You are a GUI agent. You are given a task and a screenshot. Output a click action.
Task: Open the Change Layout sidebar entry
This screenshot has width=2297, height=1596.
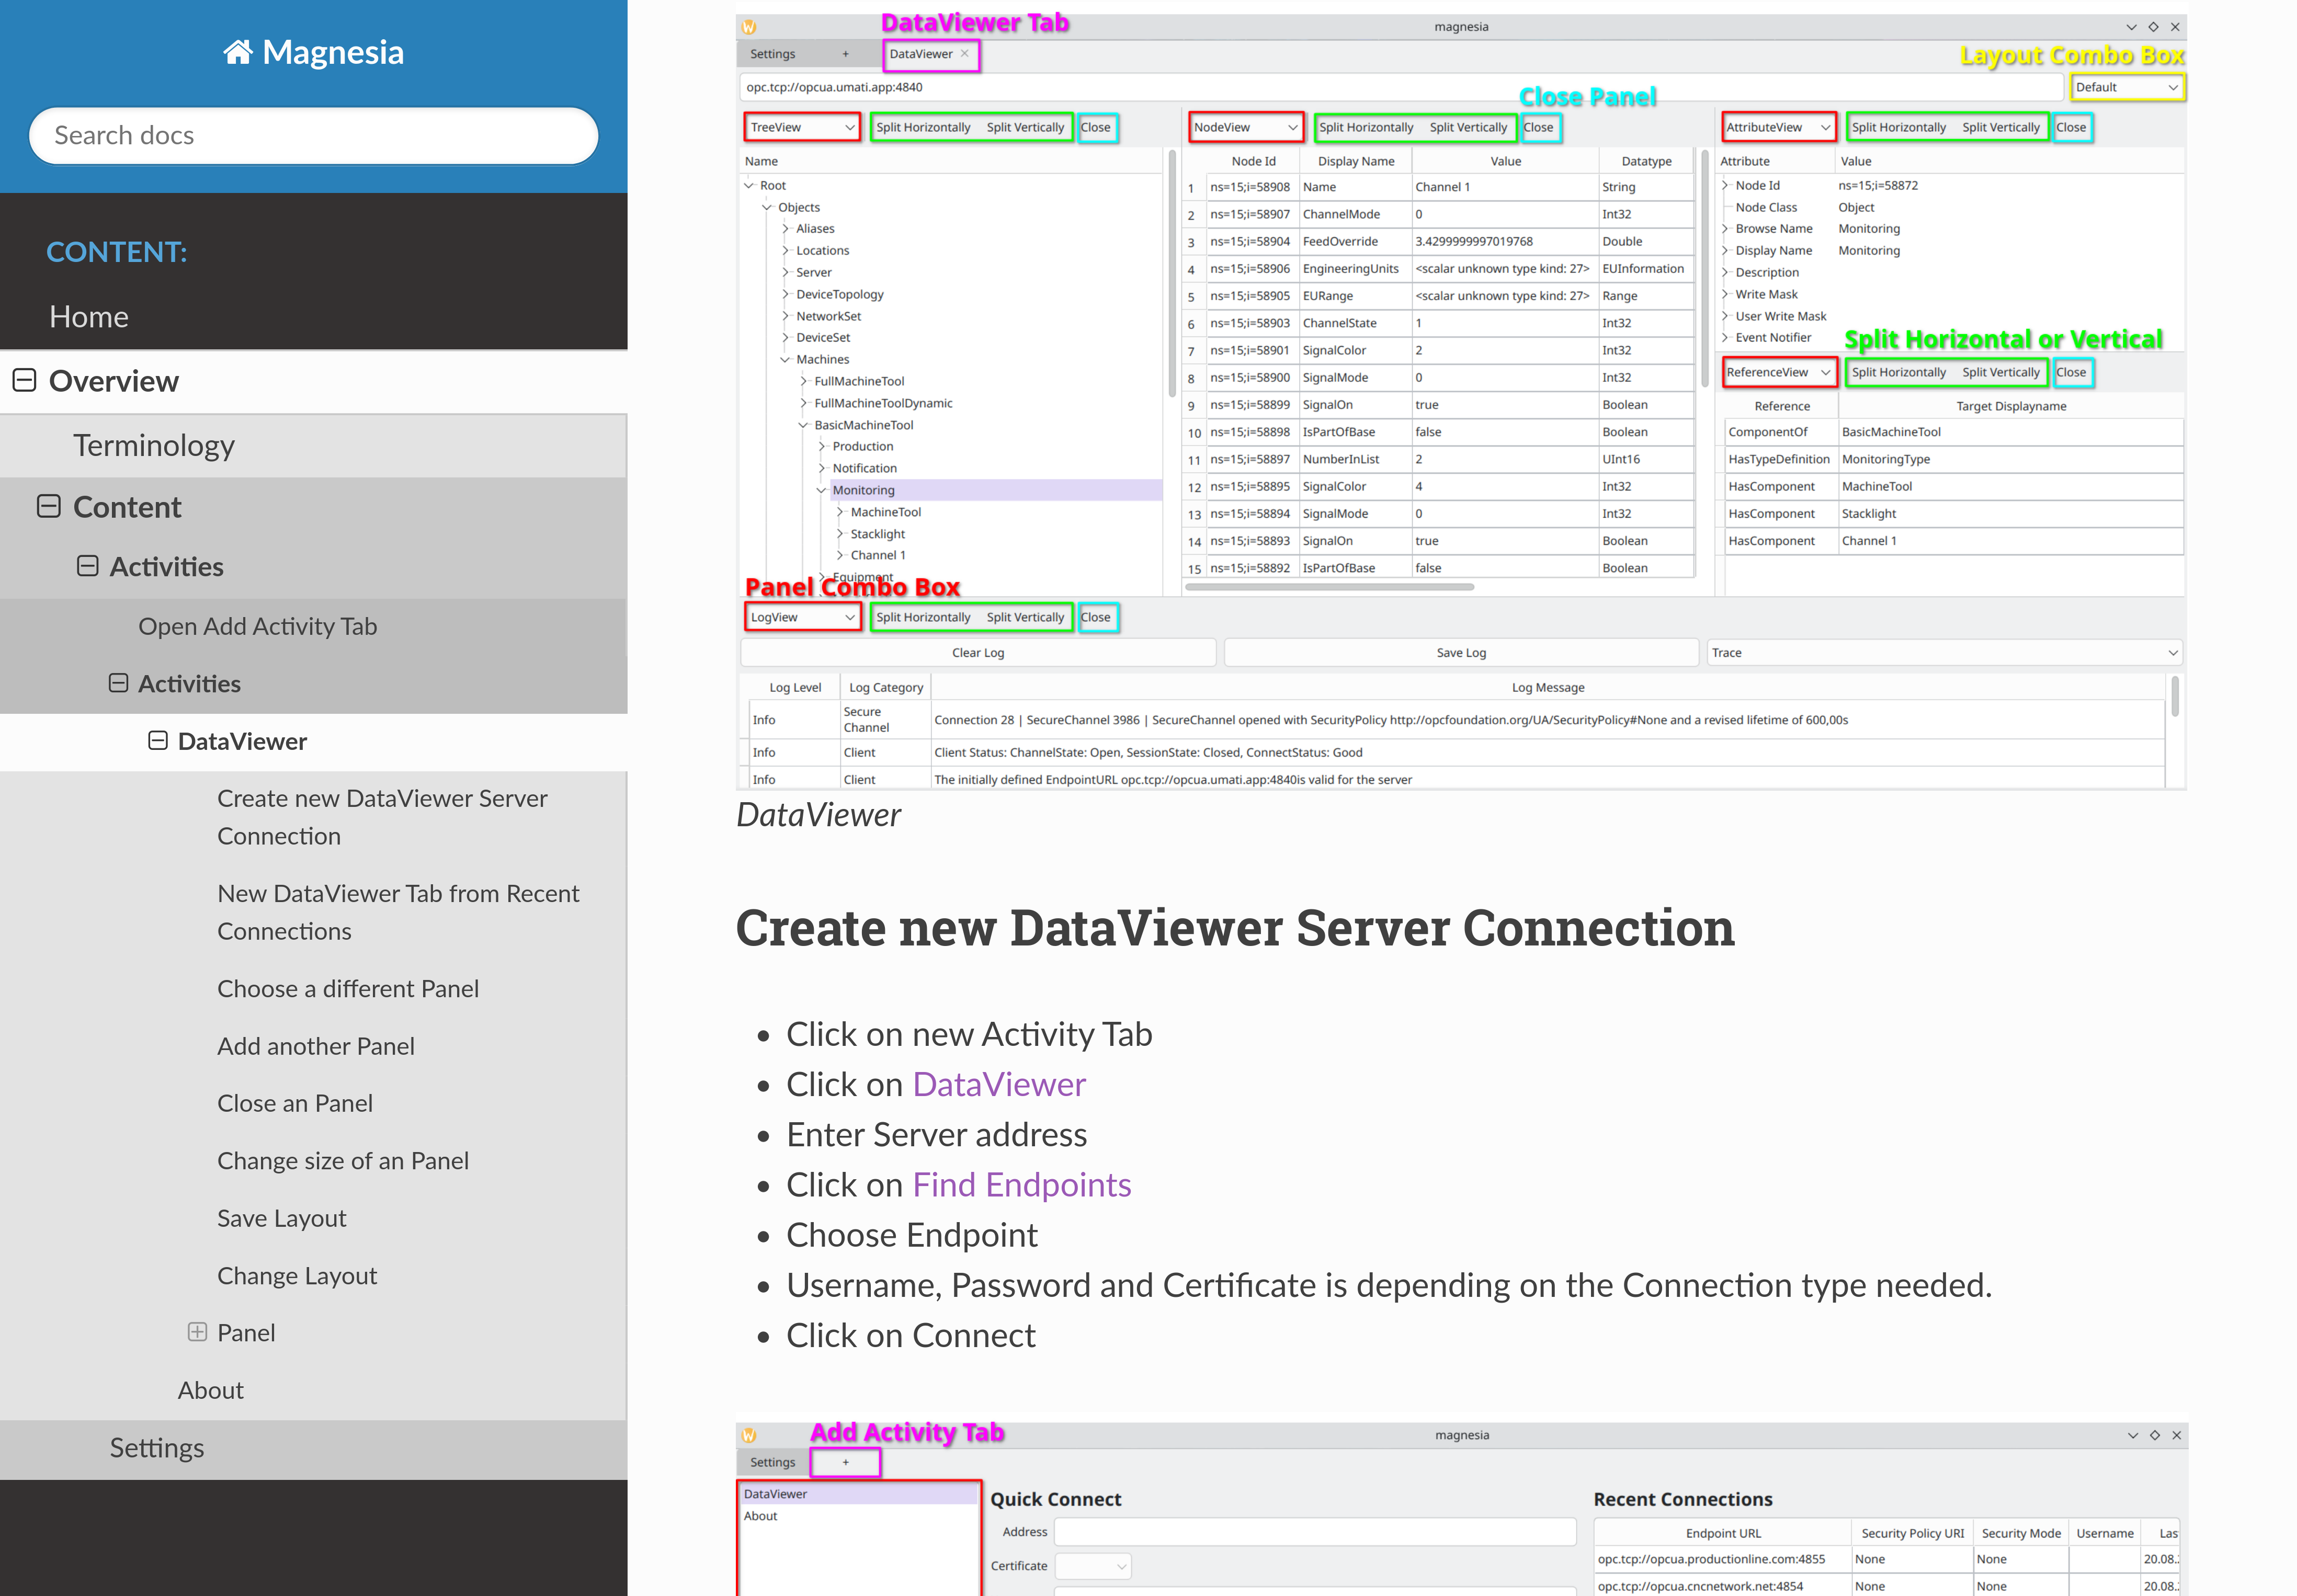(x=297, y=1276)
